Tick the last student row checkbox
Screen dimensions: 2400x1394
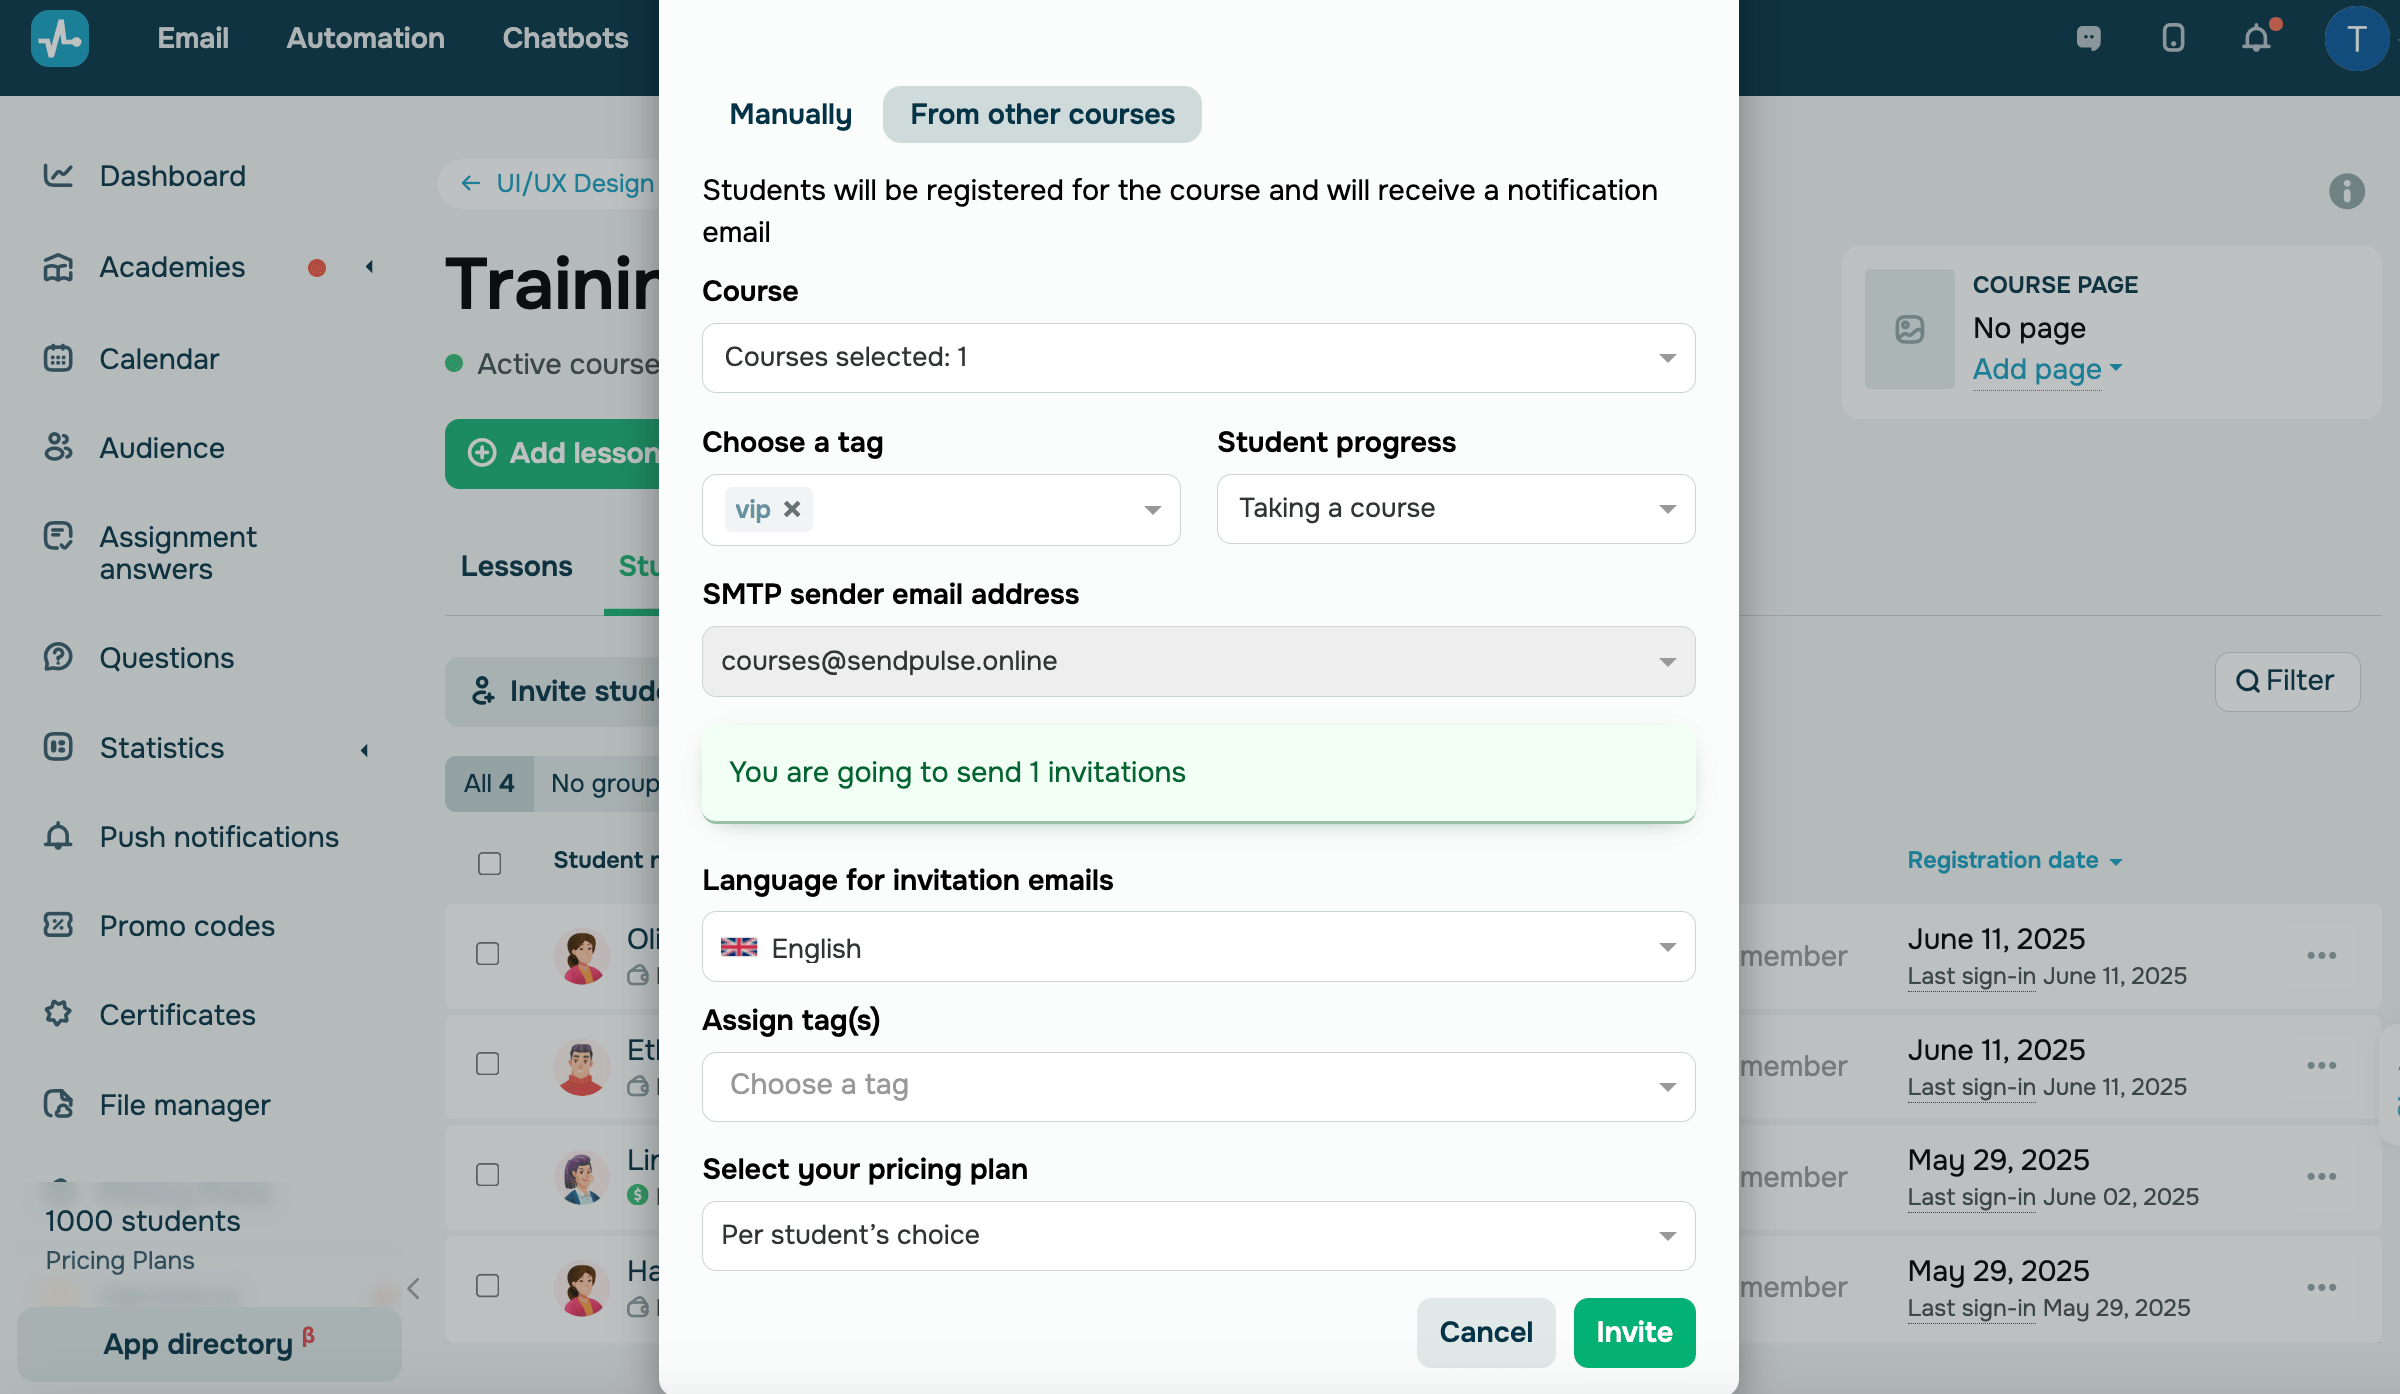point(488,1286)
